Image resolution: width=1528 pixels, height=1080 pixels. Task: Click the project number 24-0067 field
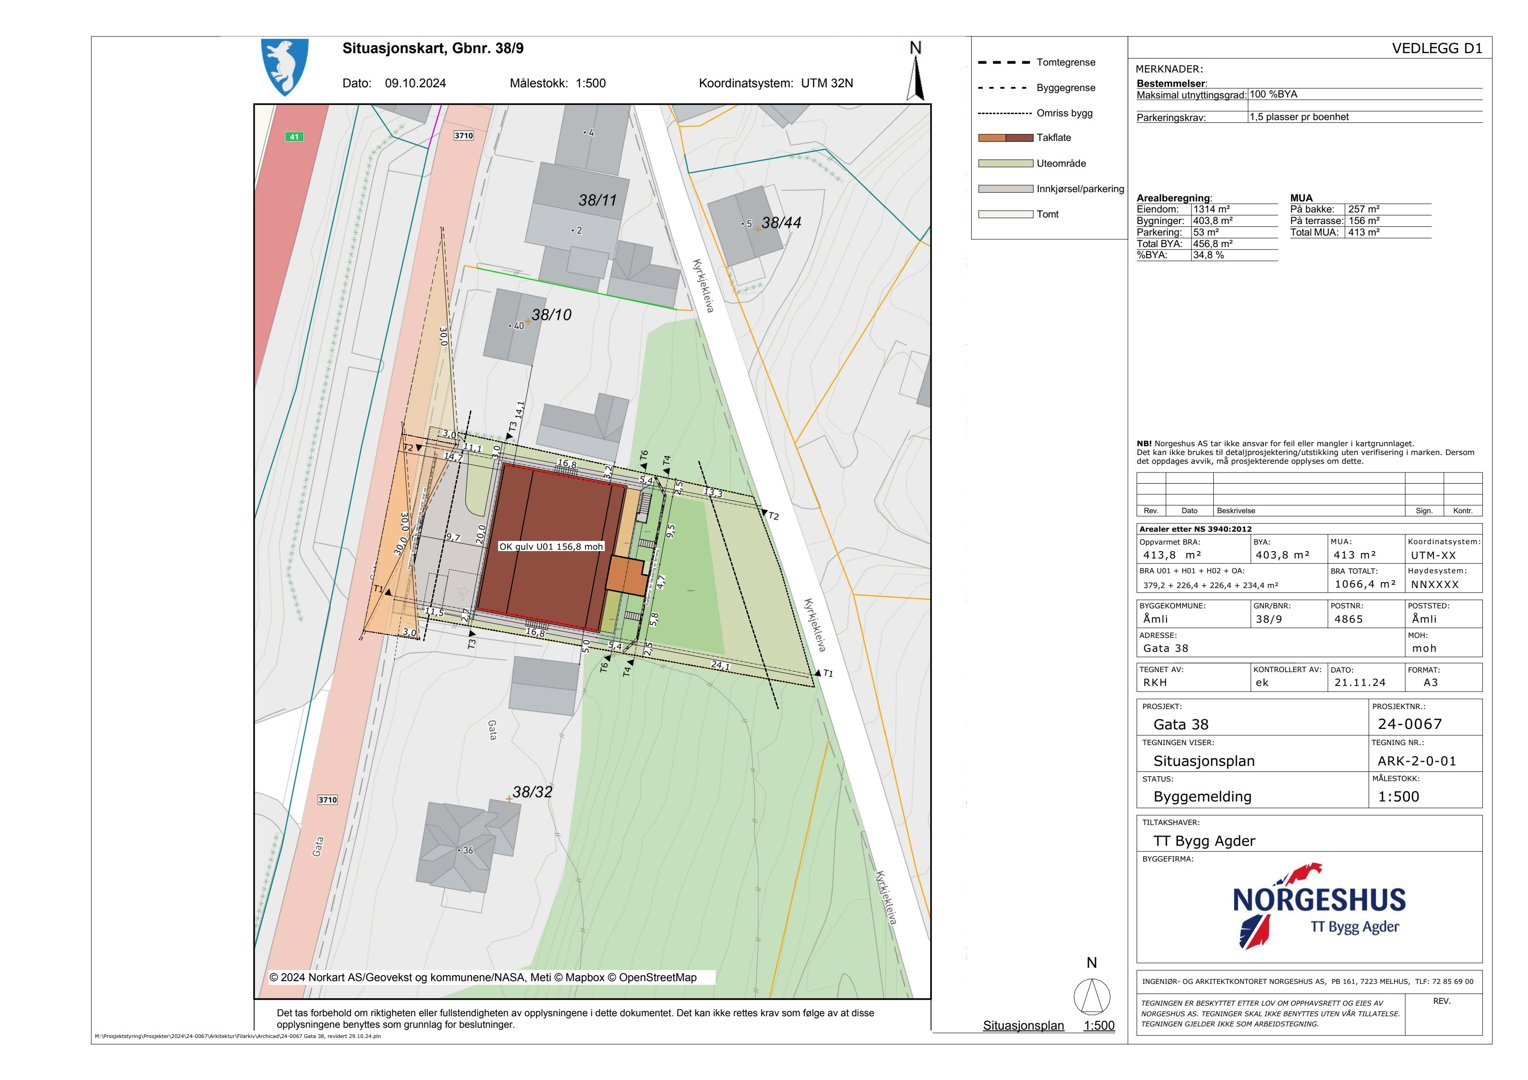coord(1409,724)
